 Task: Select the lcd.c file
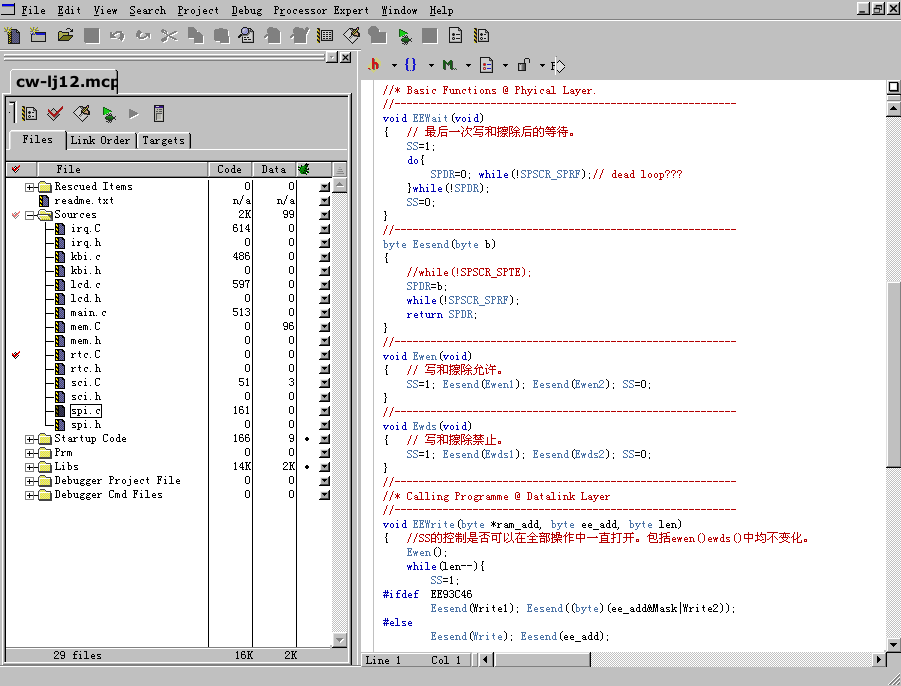click(85, 284)
